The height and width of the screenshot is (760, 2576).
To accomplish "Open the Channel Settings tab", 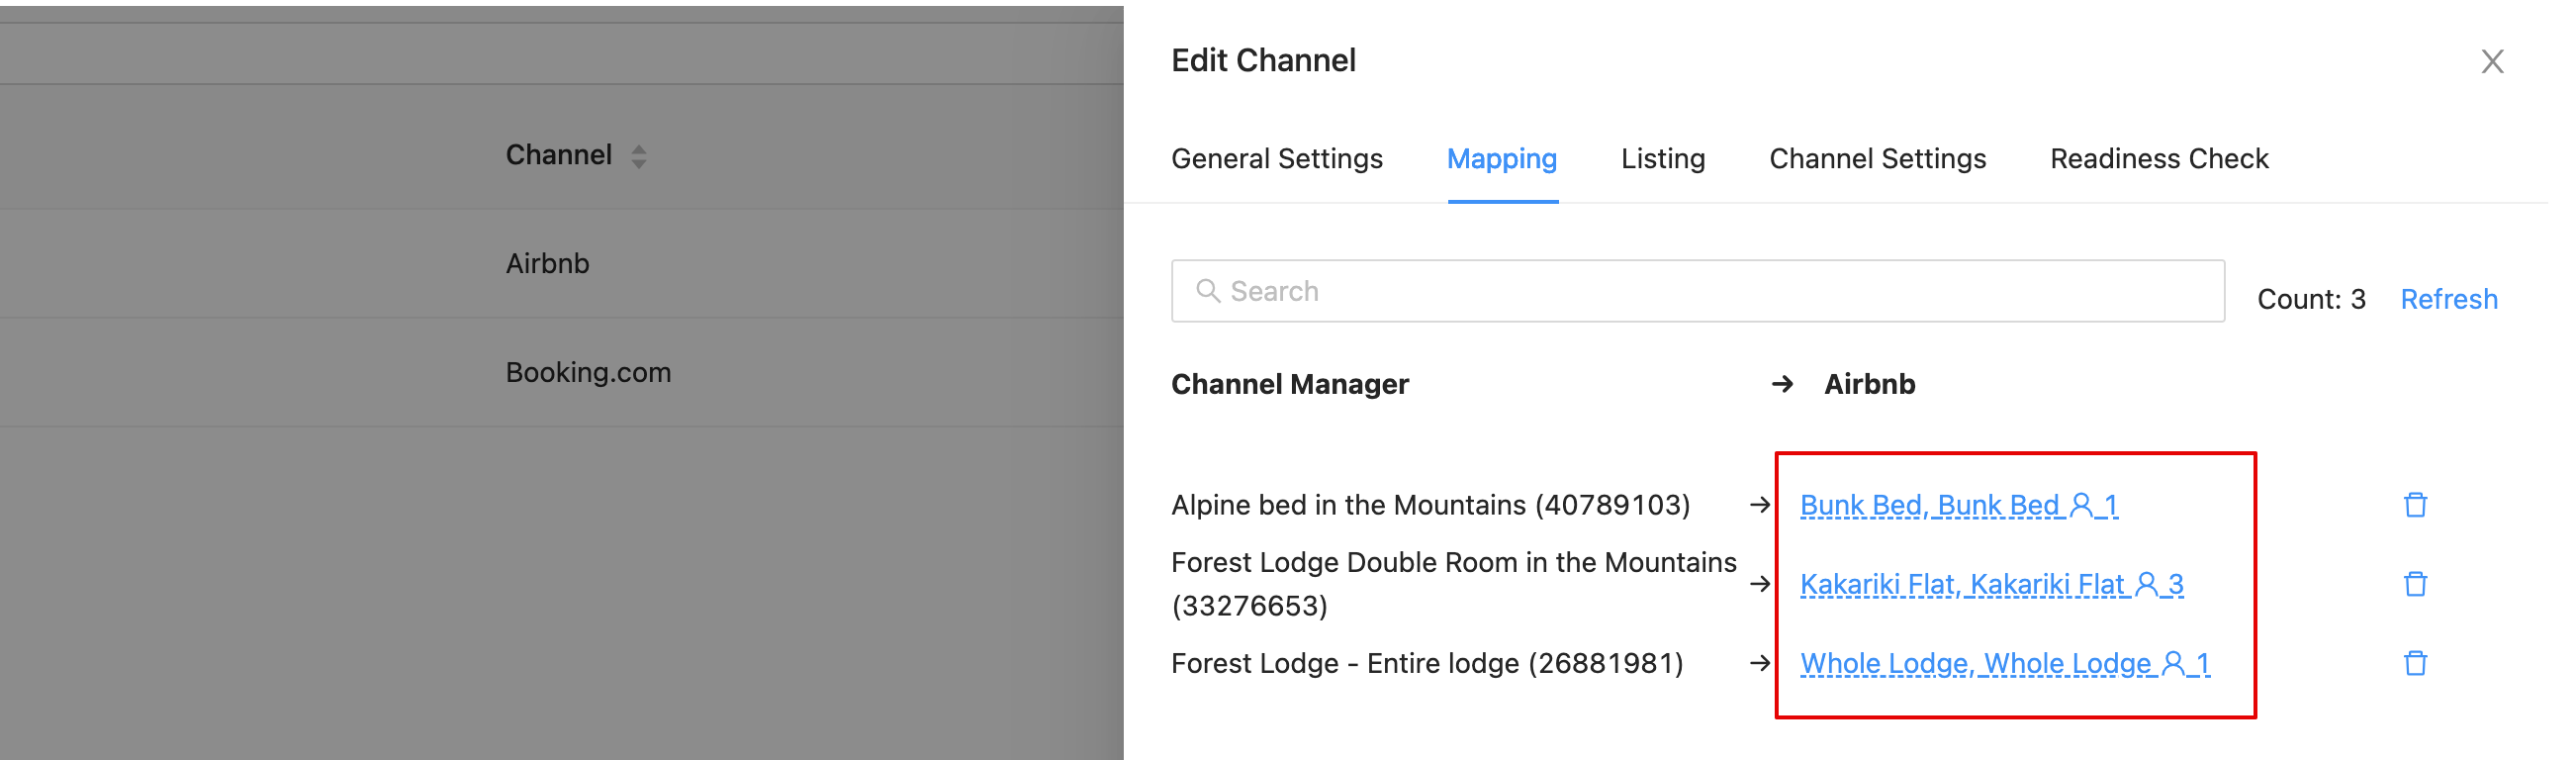I will pyautogui.click(x=1877, y=159).
